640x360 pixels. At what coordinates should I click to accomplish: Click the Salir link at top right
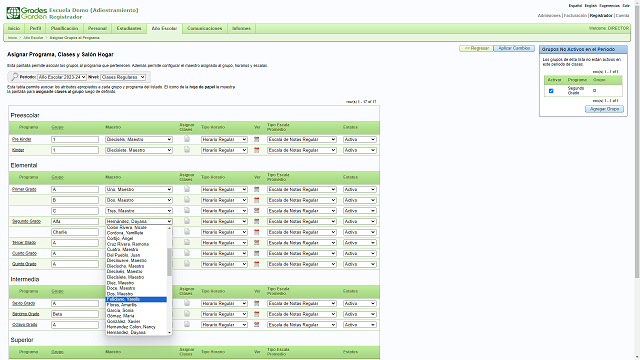point(626,6)
